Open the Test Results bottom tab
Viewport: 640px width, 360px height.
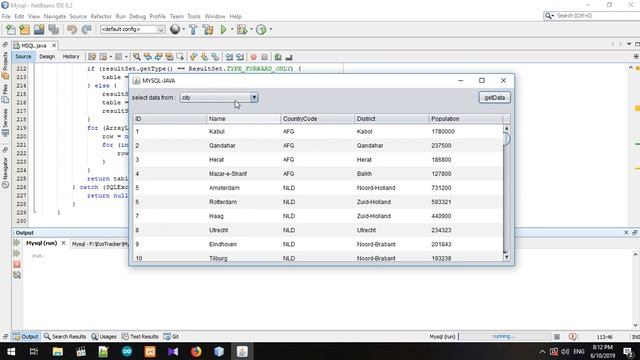click(140, 337)
